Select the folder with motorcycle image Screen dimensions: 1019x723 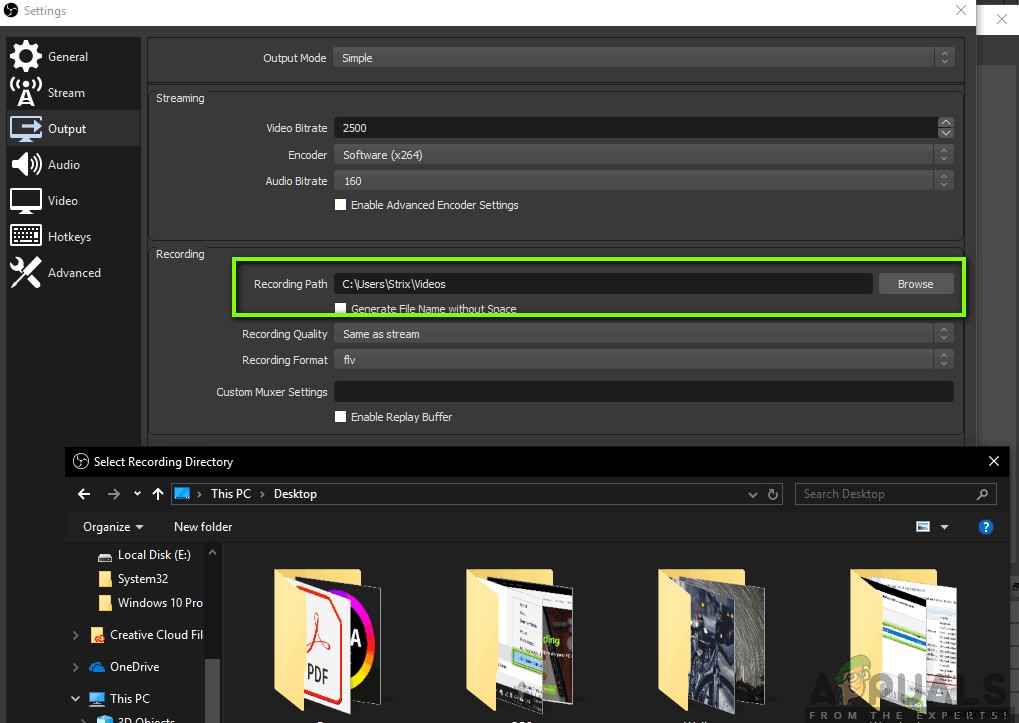pyautogui.click(x=711, y=641)
